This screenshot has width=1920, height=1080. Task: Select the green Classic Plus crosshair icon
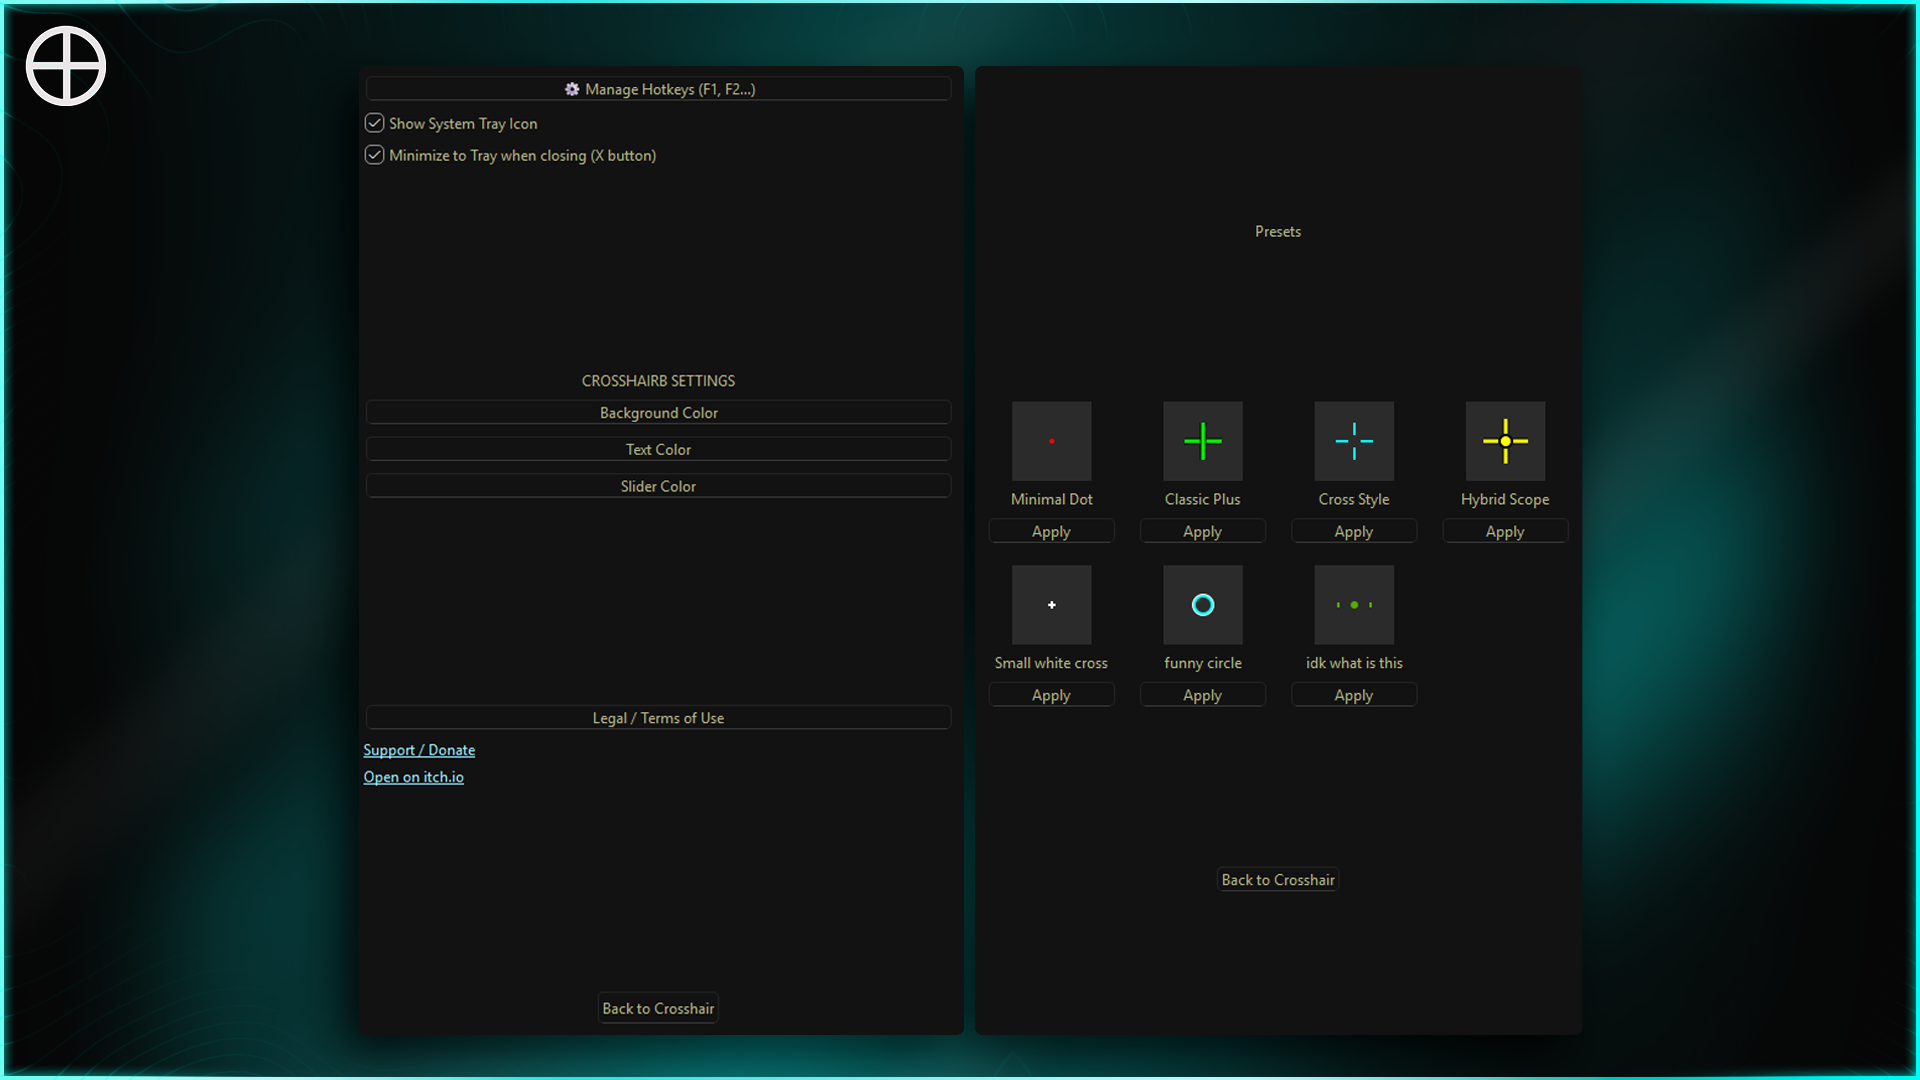[1202, 441]
